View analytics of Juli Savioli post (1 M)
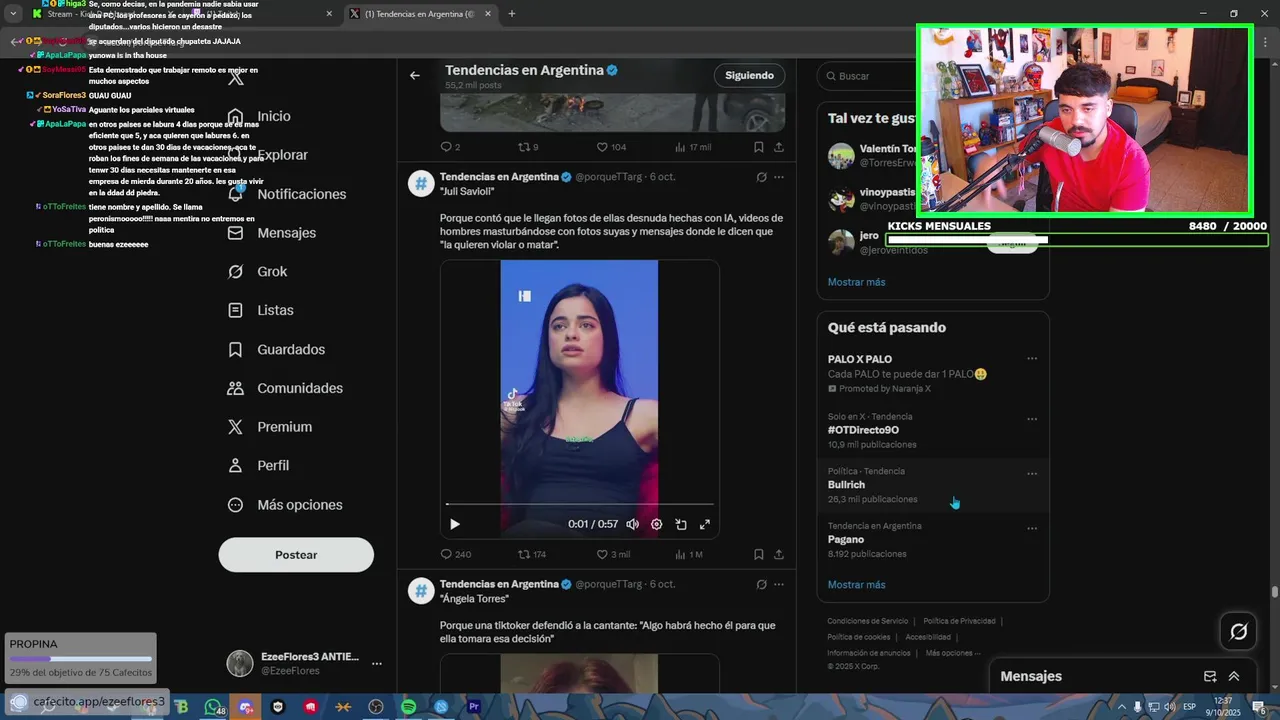Image resolution: width=1280 pixels, height=720 pixels. click(689, 554)
